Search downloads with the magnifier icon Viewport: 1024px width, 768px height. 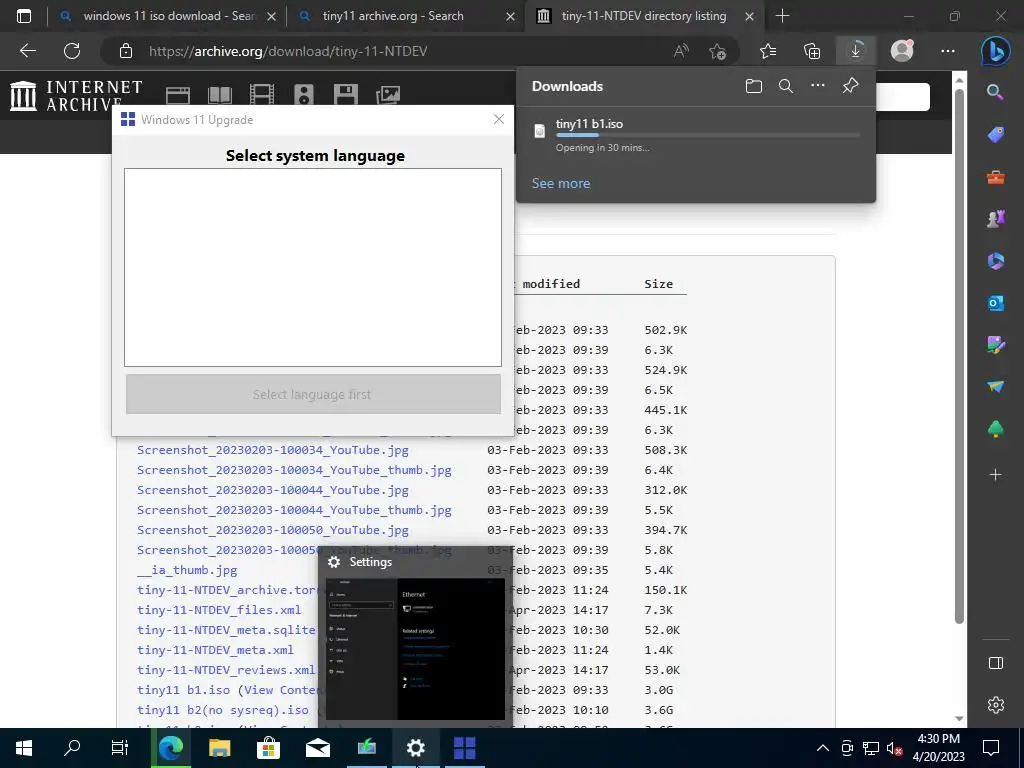pos(786,86)
